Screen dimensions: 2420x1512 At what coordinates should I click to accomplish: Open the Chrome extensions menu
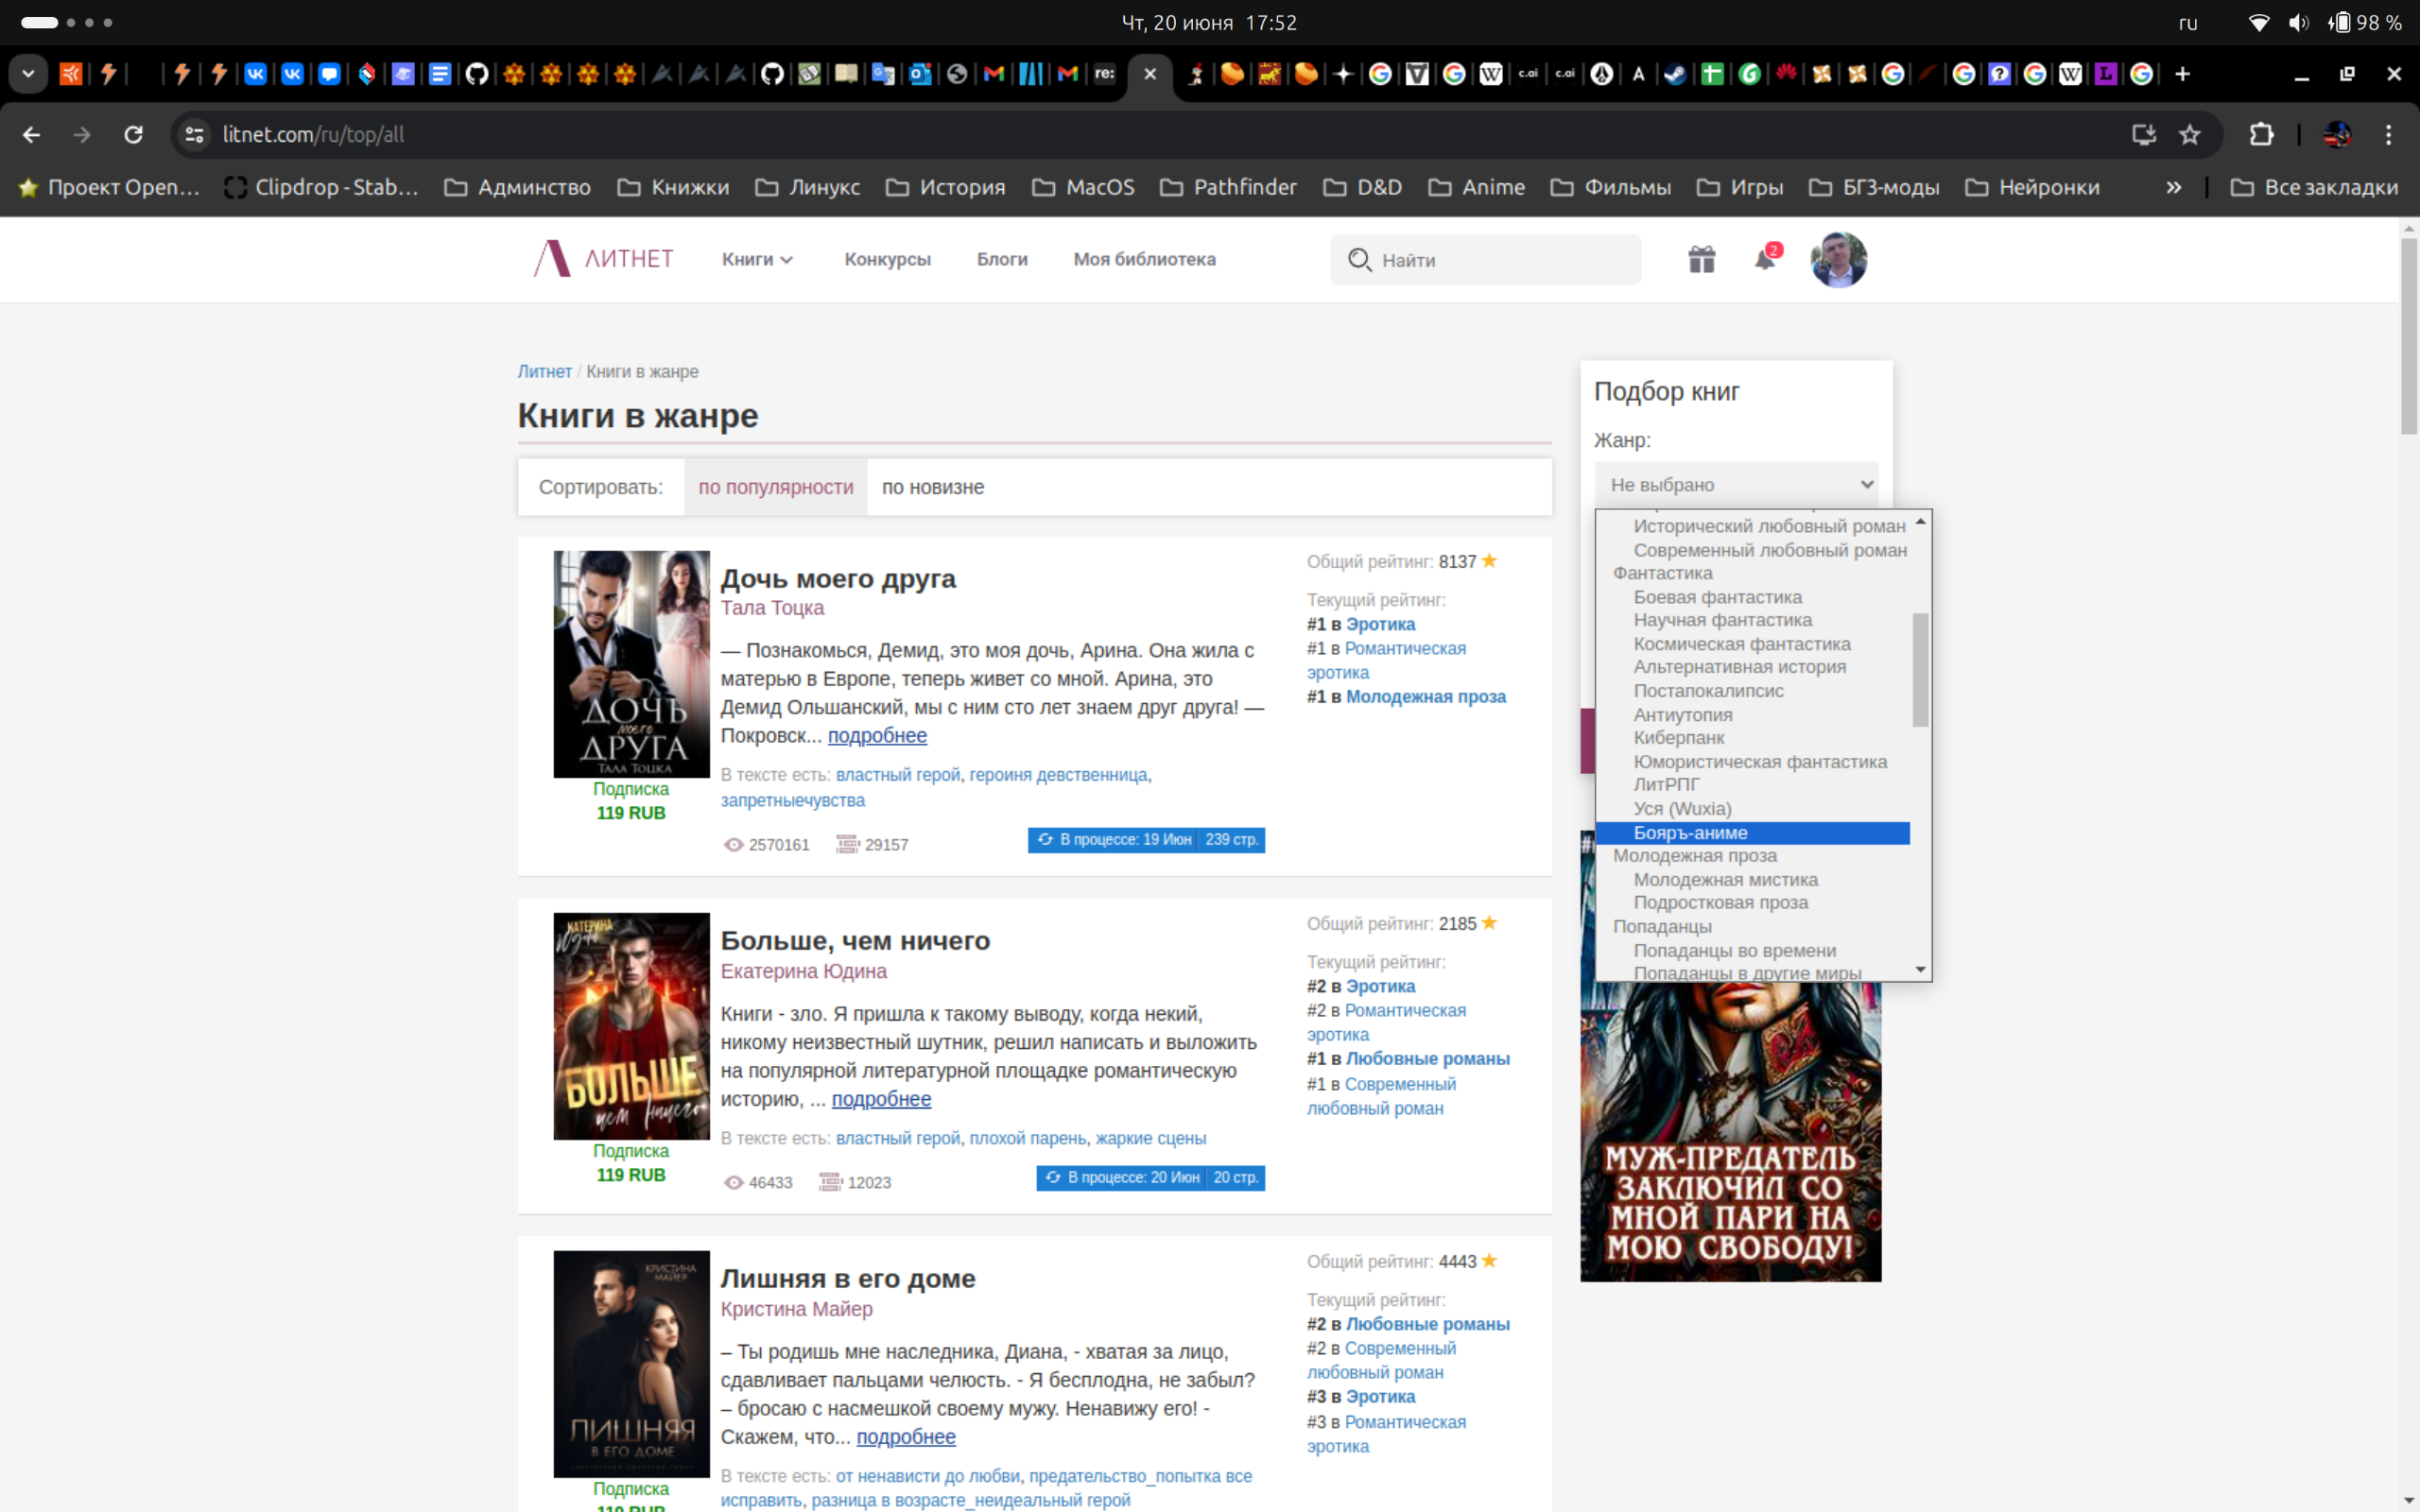pos(2261,134)
